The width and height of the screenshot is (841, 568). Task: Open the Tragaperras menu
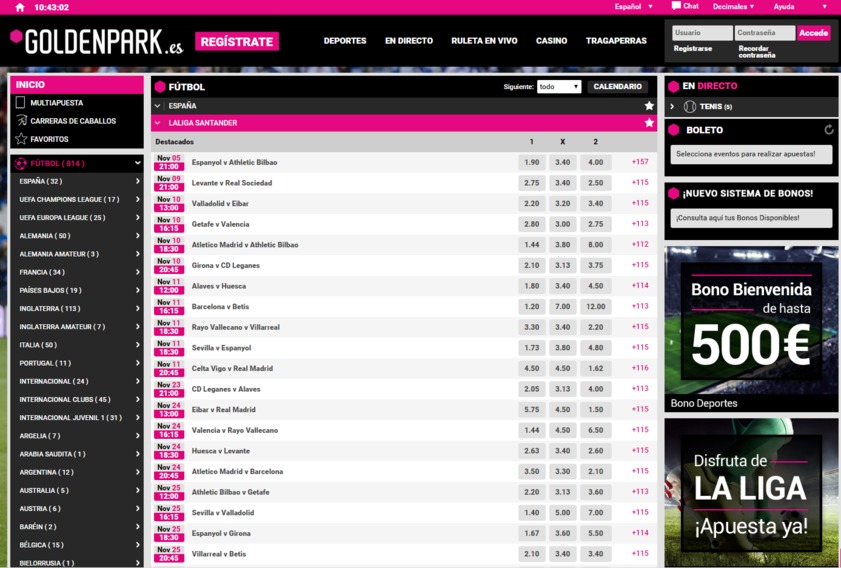coord(616,41)
